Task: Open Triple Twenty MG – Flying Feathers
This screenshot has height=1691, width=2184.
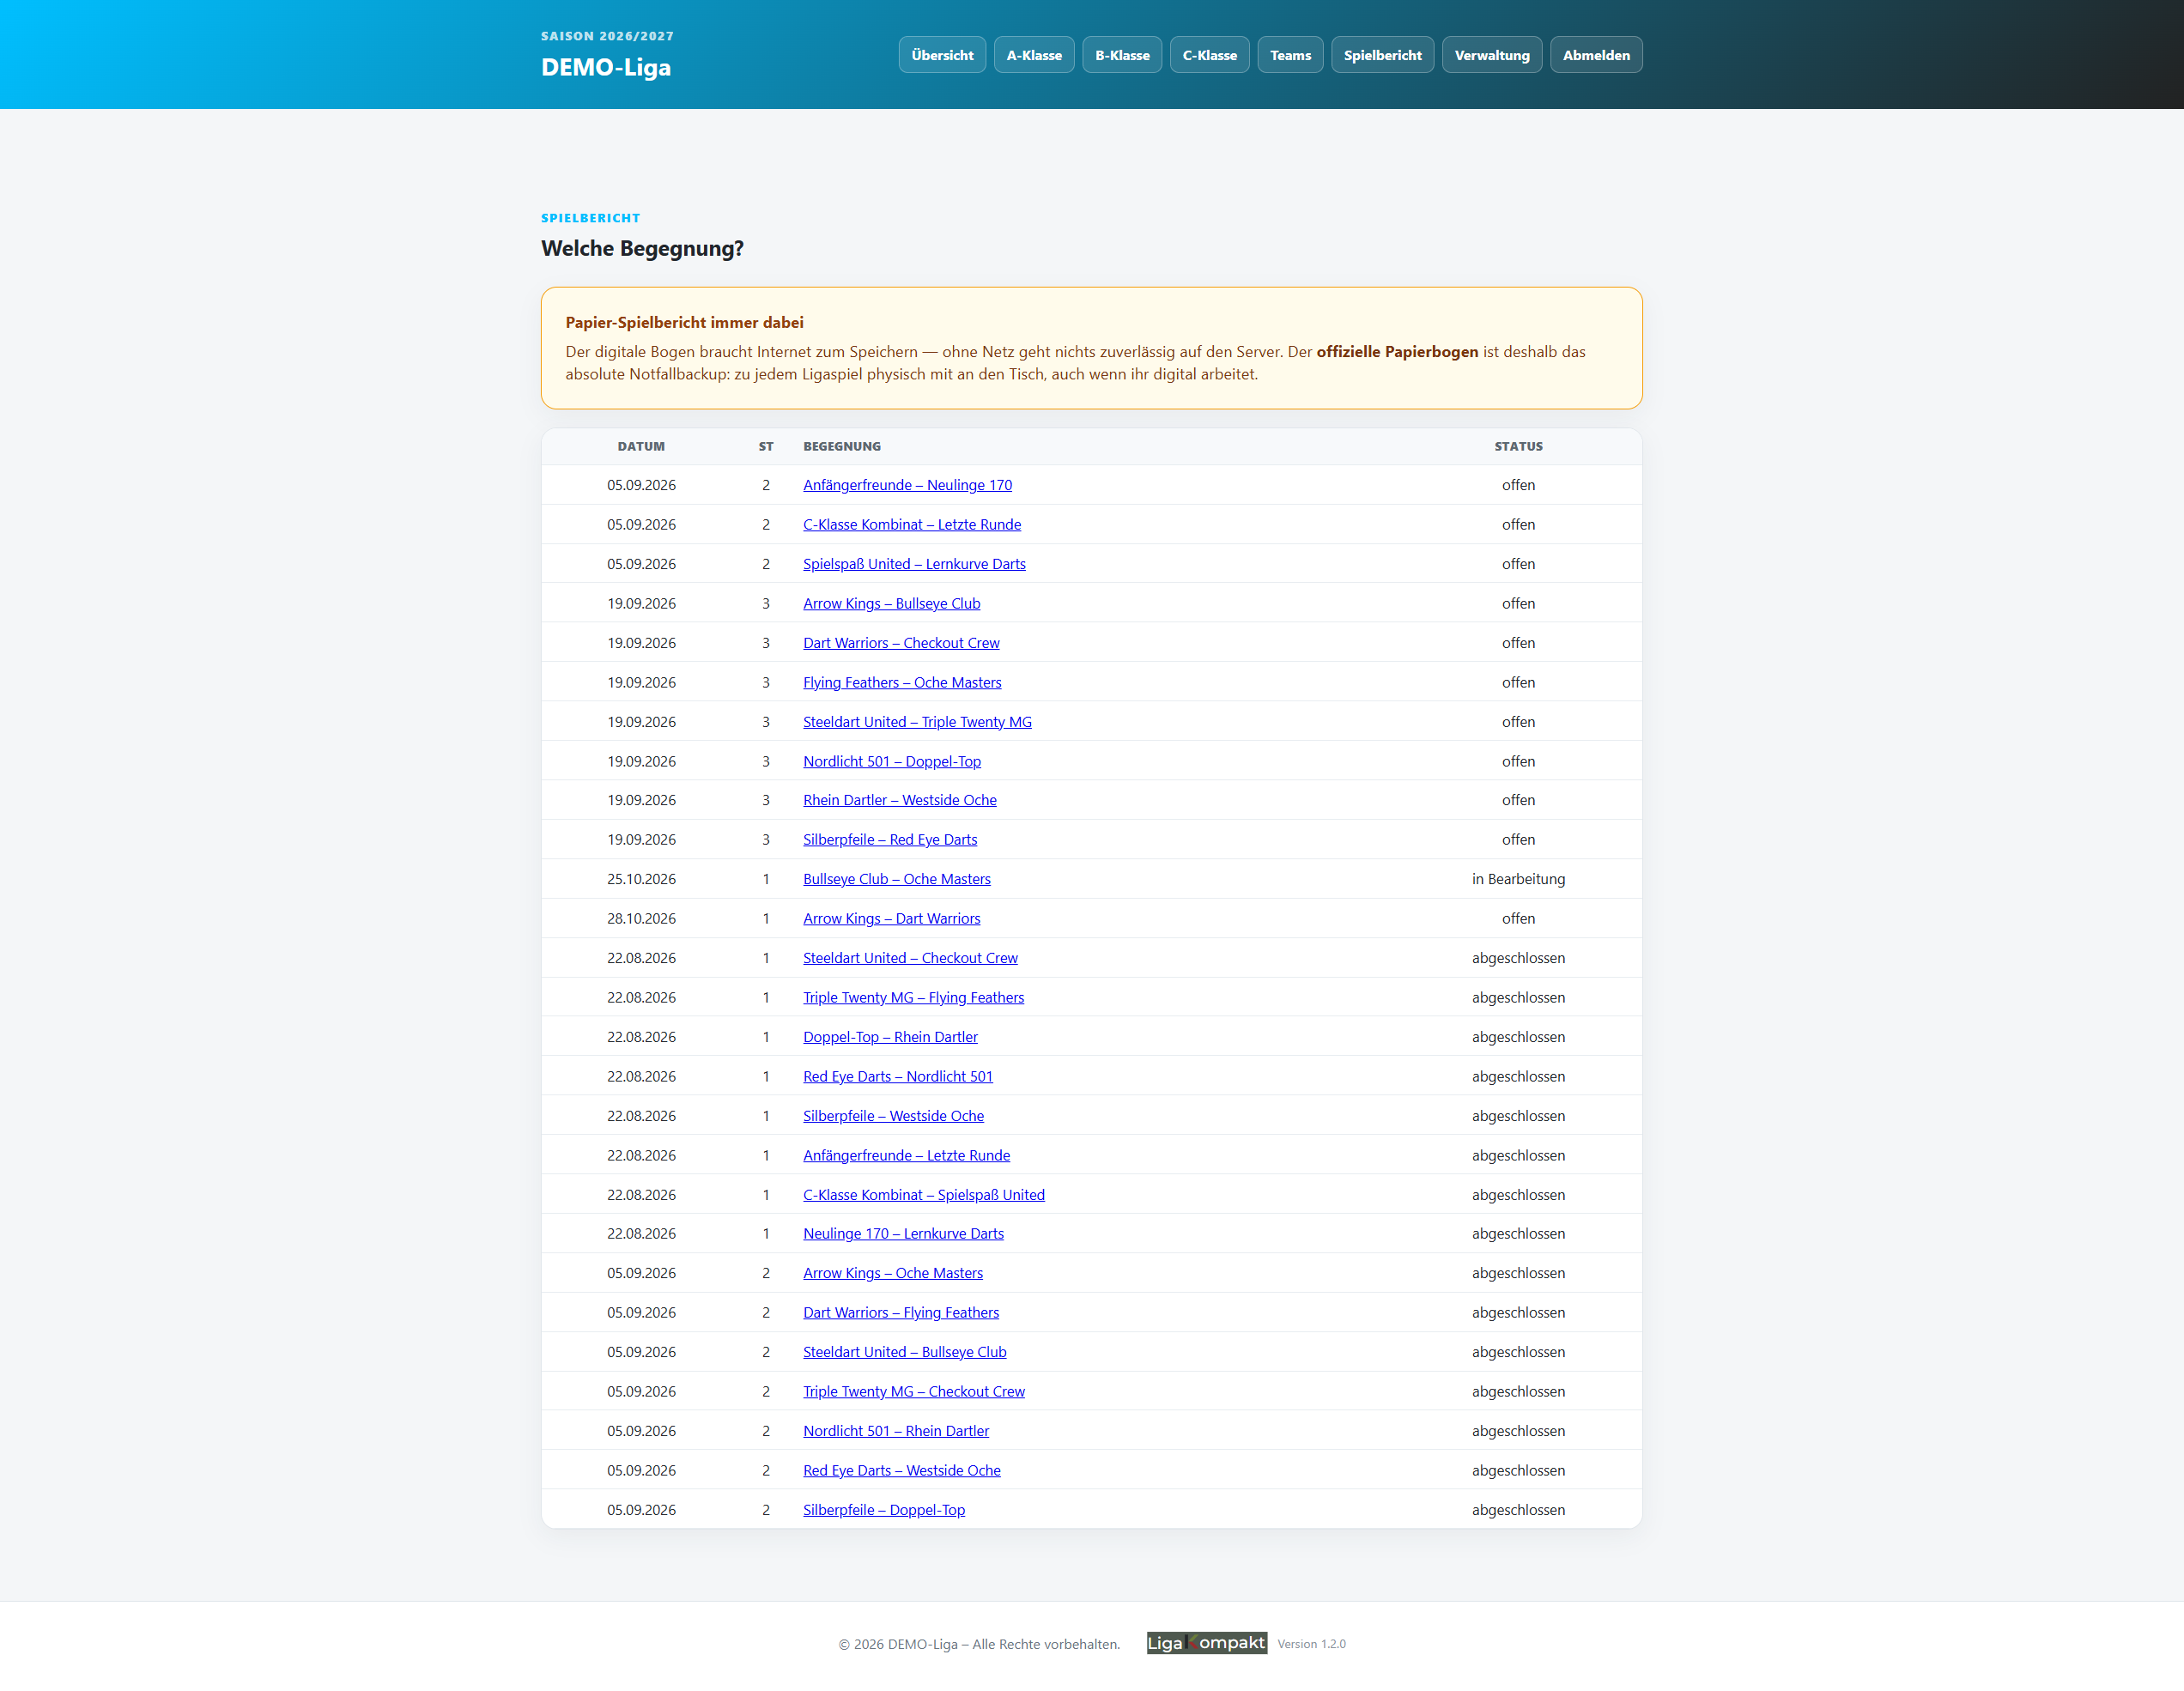Action: coord(914,997)
